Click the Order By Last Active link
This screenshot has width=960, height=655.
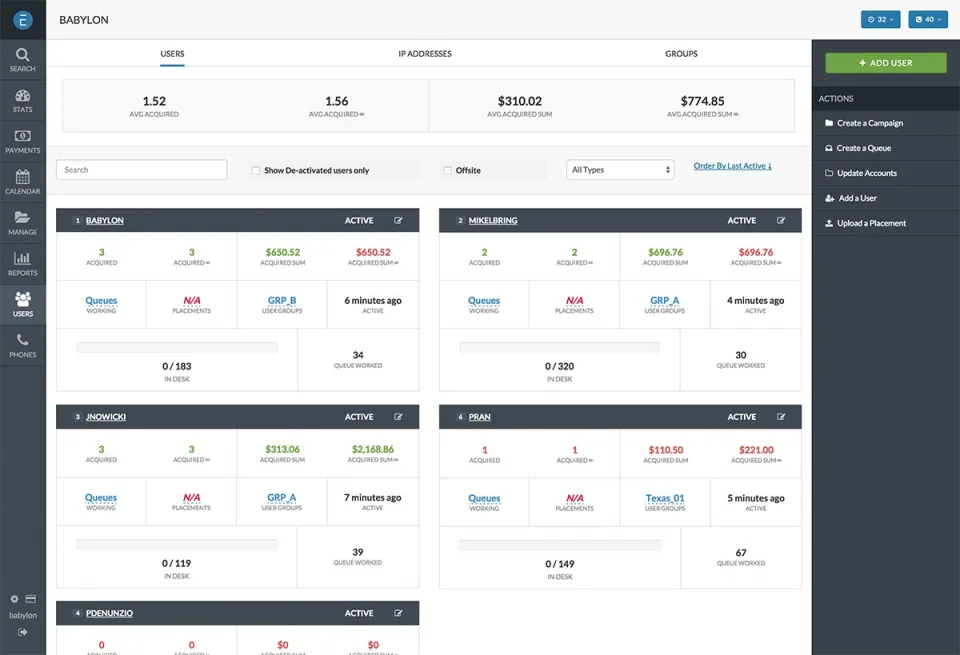click(x=732, y=166)
